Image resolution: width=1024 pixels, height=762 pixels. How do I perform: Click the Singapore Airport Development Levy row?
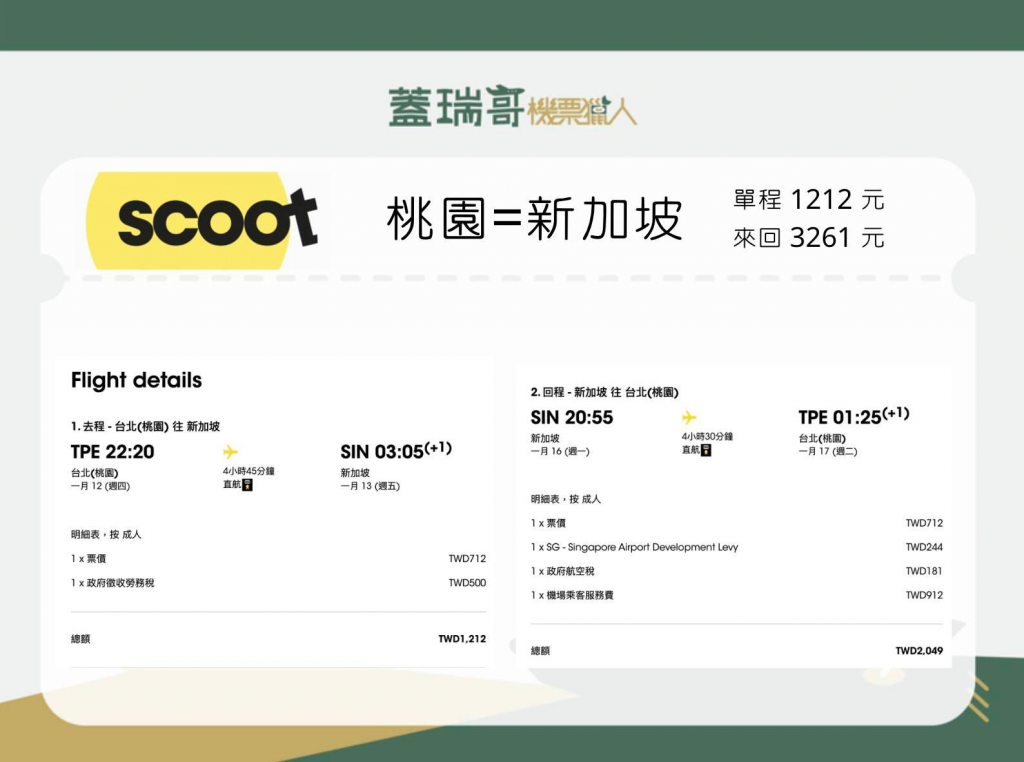pos(737,547)
